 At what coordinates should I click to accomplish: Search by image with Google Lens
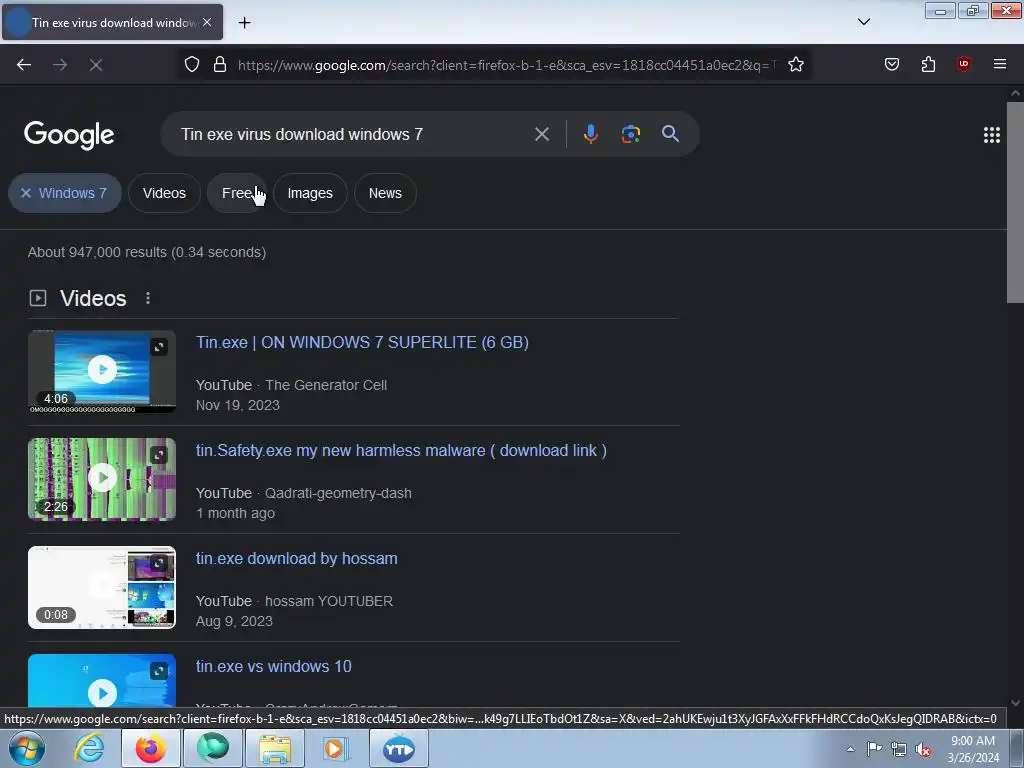point(630,134)
